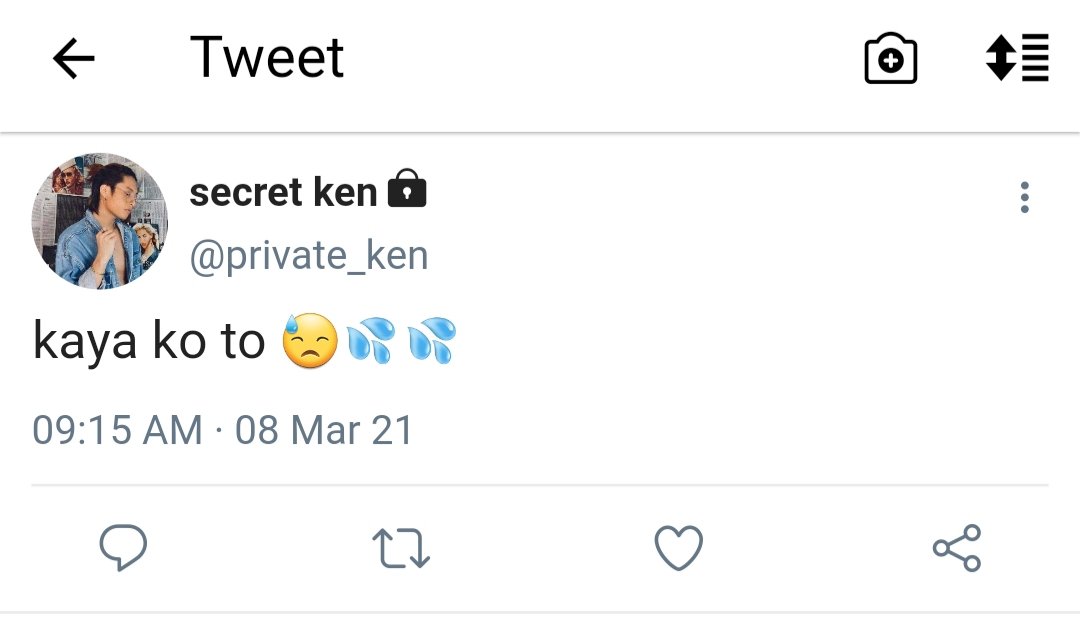Tap the sort list icon with arrows
Screen dimensions: 1080x631
(1017, 58)
